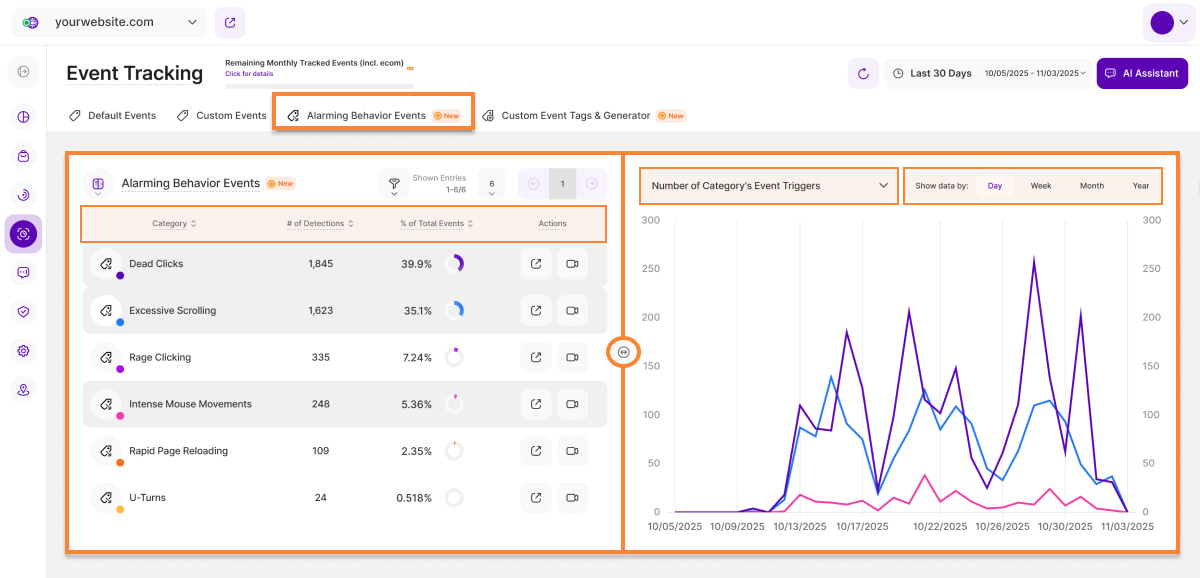Expand Number of Category's Event Triggers dropdown
1200x578 pixels.
(768, 186)
